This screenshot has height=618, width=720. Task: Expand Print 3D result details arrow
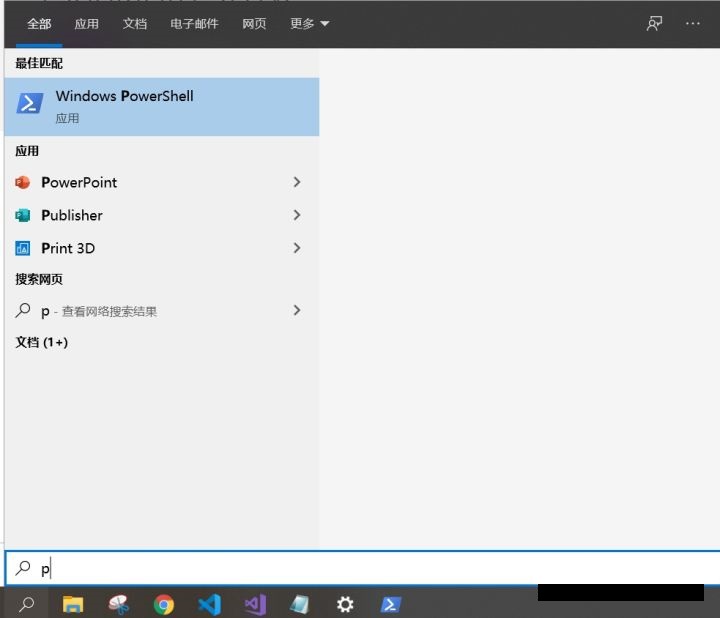pyautogui.click(x=297, y=248)
